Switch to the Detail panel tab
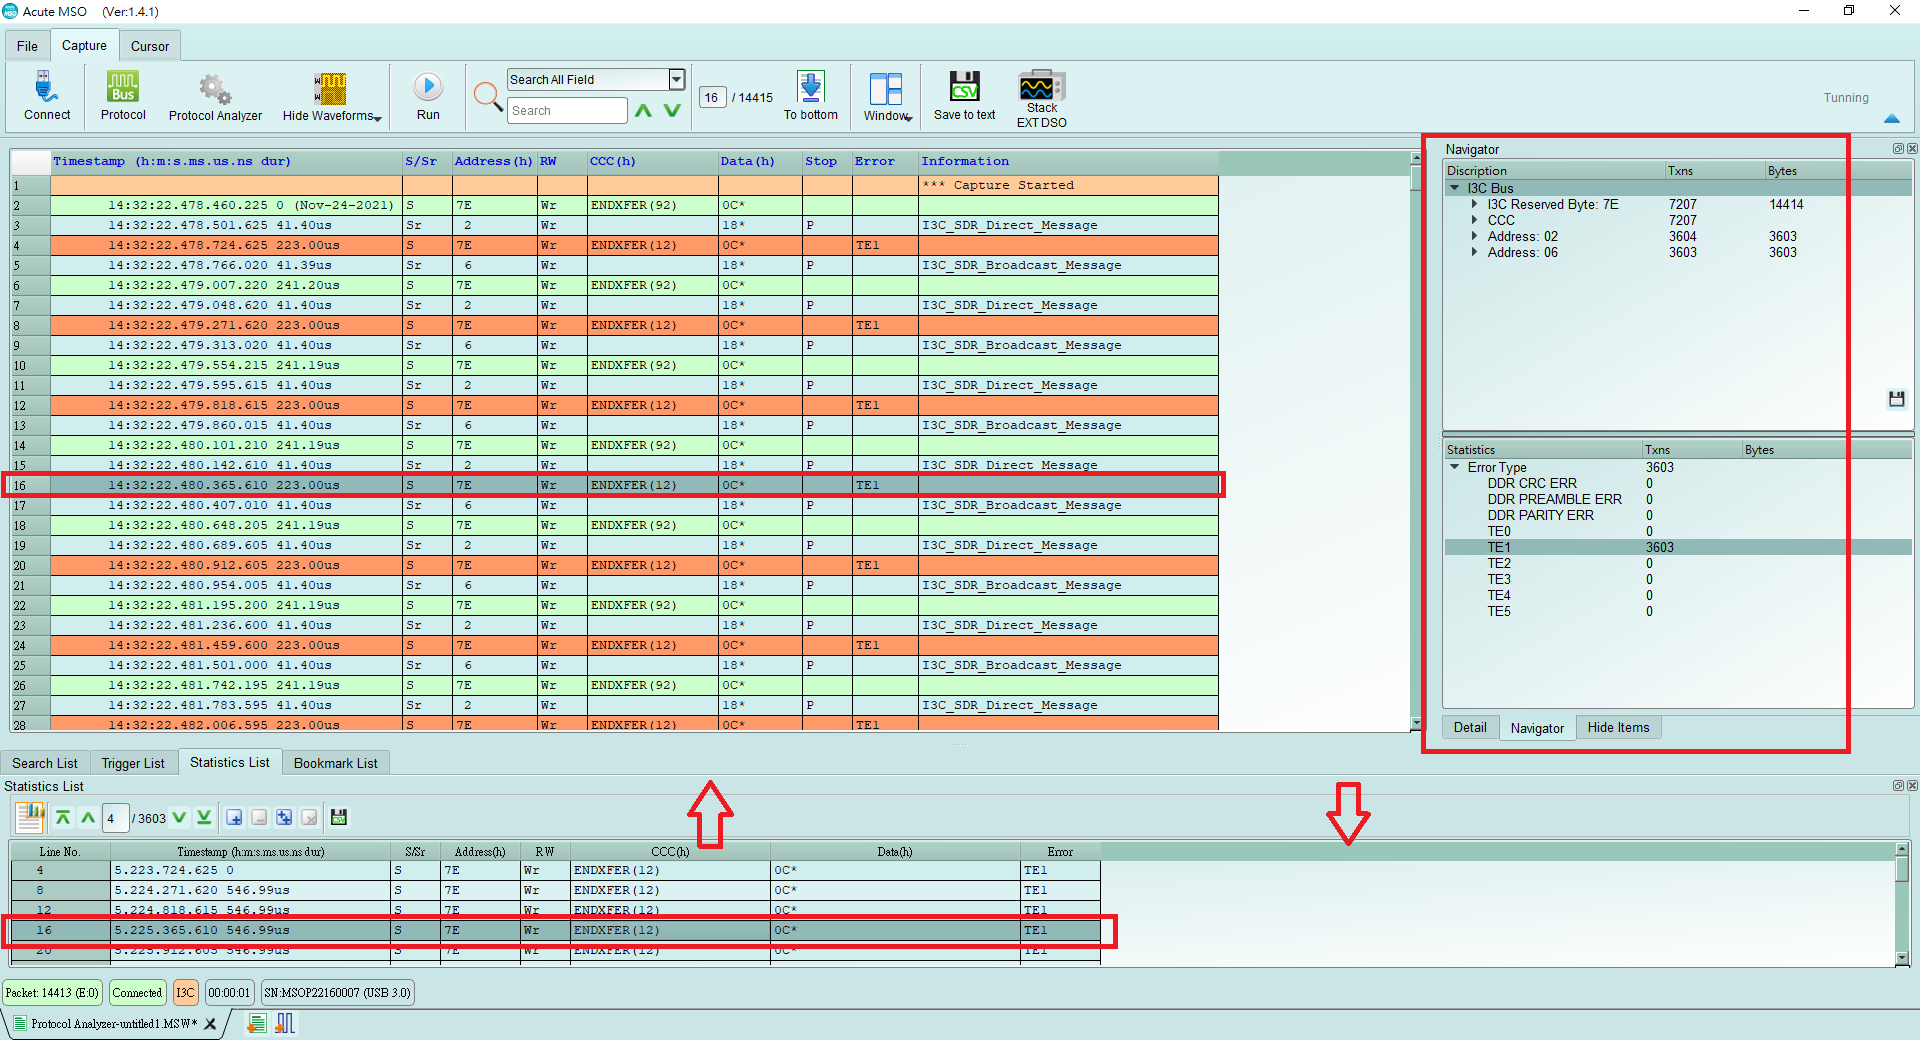The image size is (1920, 1040). [x=1470, y=727]
